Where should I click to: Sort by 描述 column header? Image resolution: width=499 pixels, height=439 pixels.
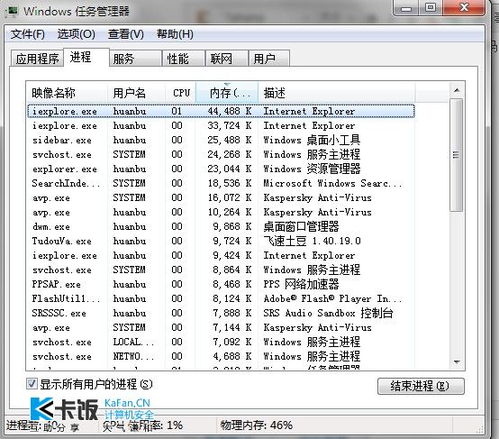[337, 92]
